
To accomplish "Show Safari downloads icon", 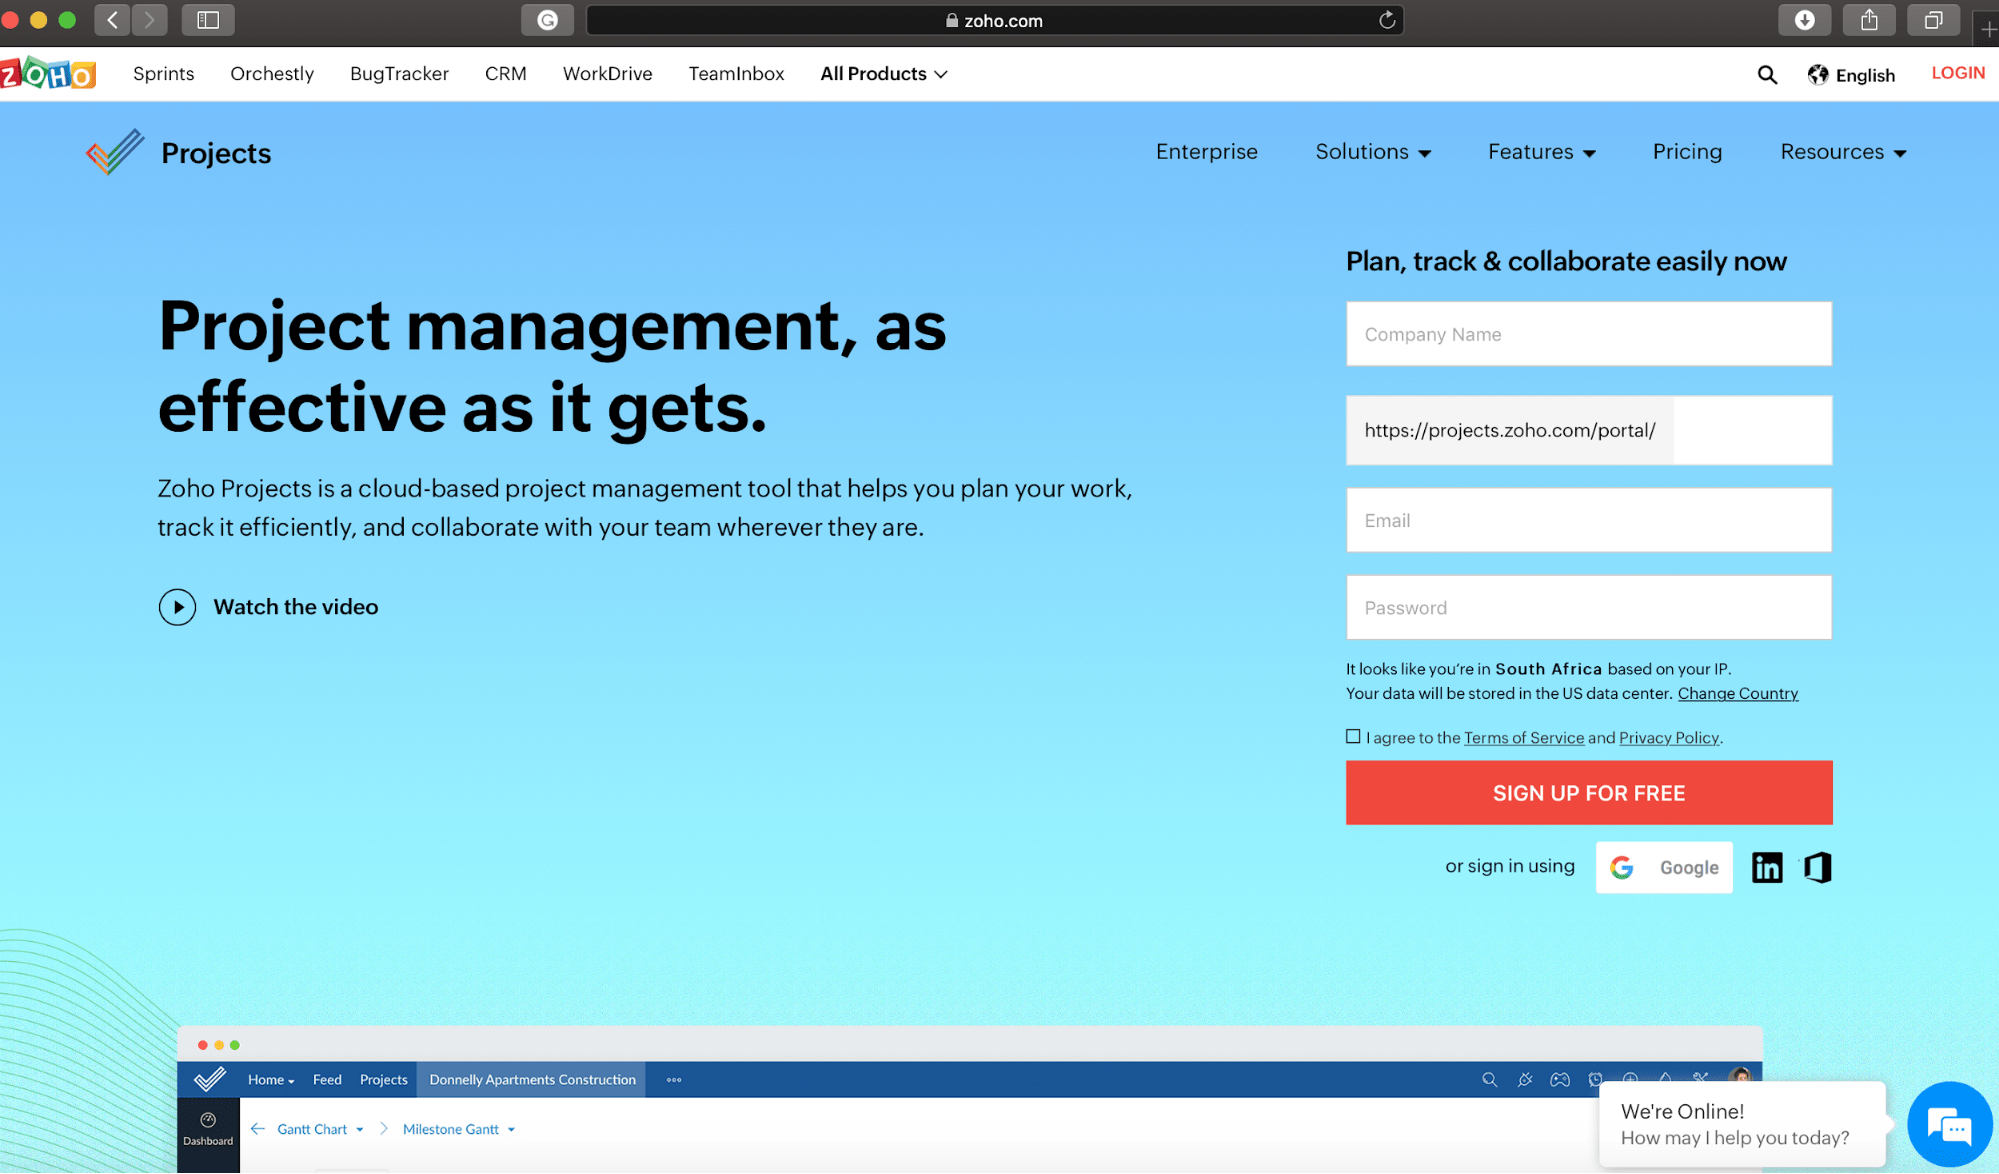I will click(1804, 20).
